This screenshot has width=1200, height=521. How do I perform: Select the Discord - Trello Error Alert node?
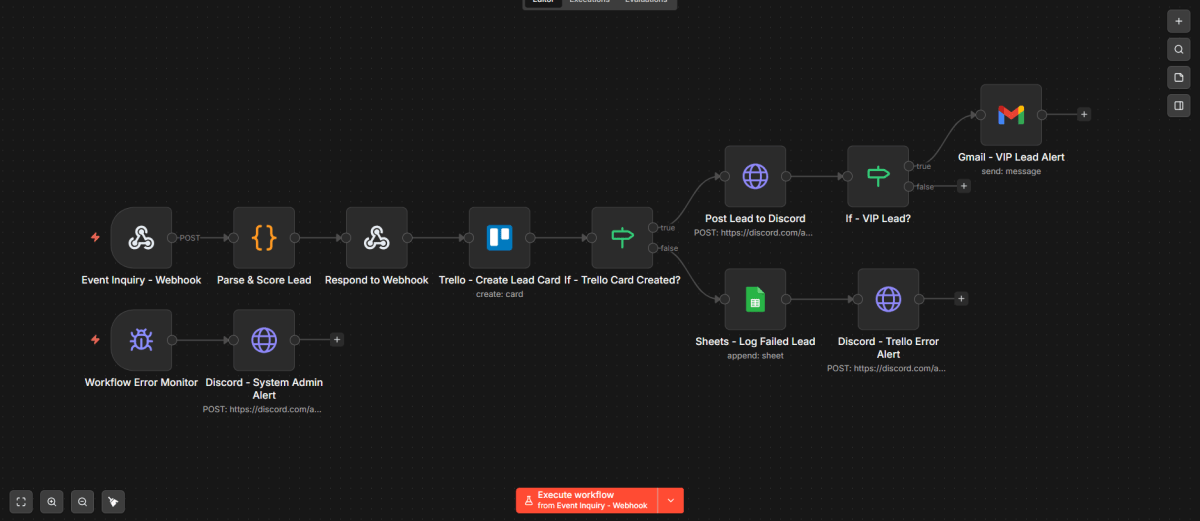click(888, 299)
